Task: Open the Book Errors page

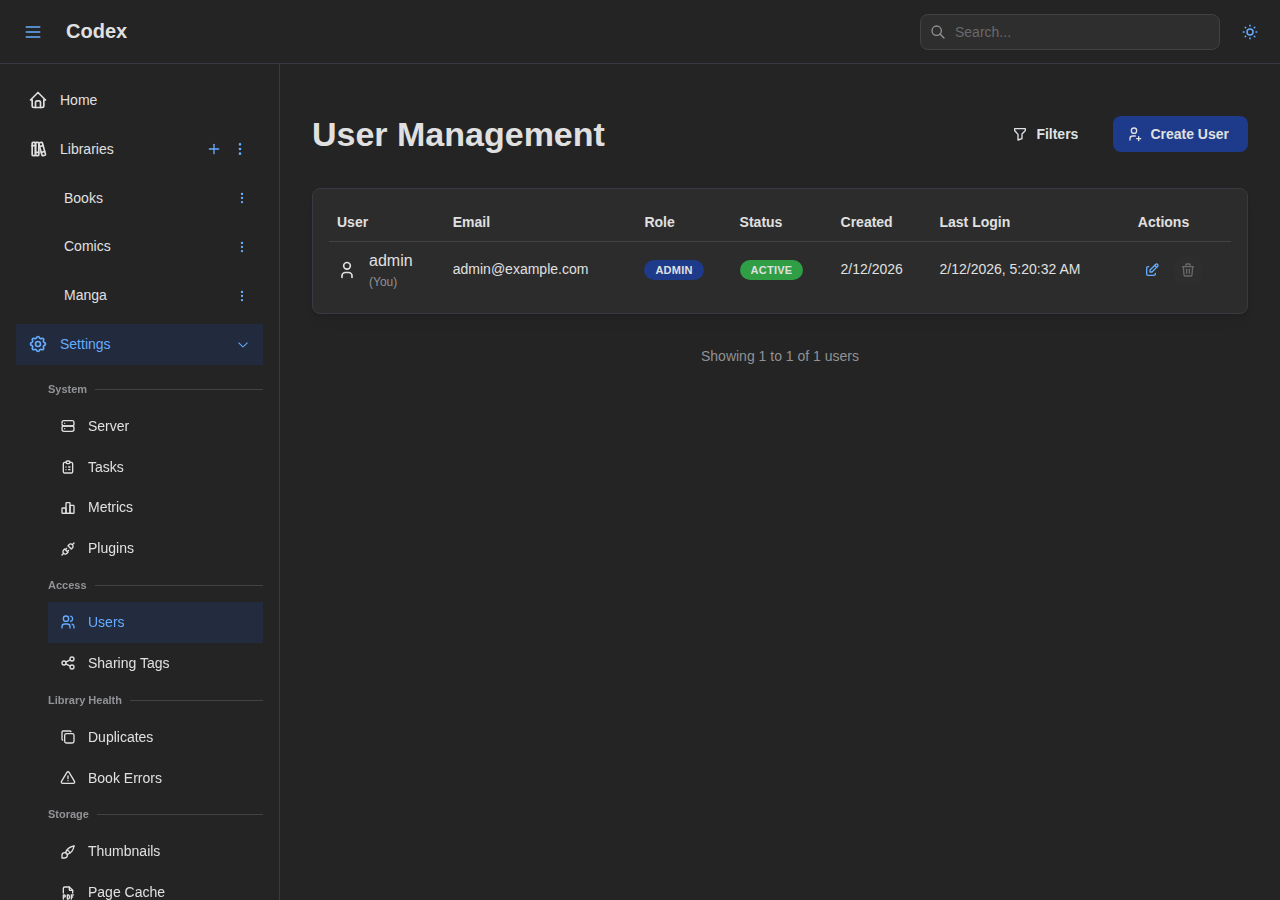Action: pyautogui.click(x=125, y=778)
